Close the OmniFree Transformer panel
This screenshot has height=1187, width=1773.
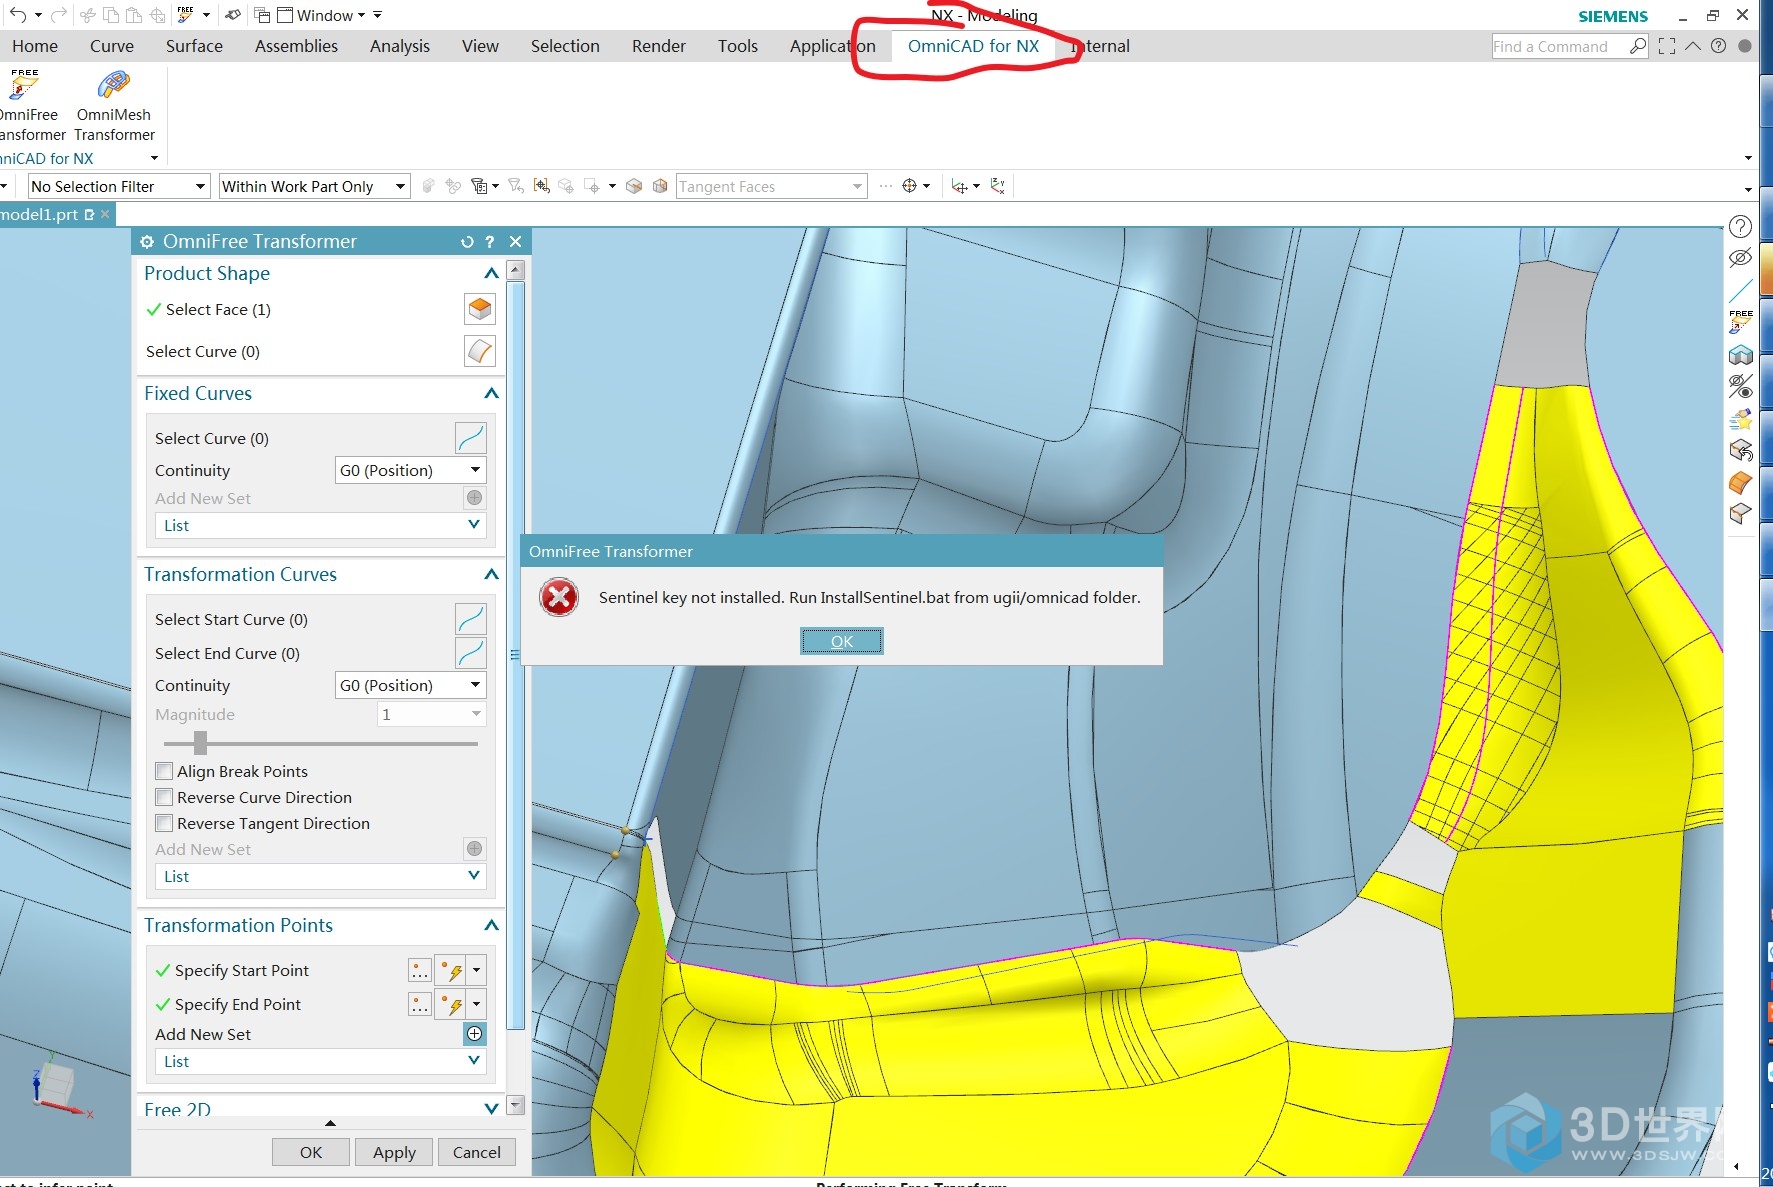coord(516,241)
